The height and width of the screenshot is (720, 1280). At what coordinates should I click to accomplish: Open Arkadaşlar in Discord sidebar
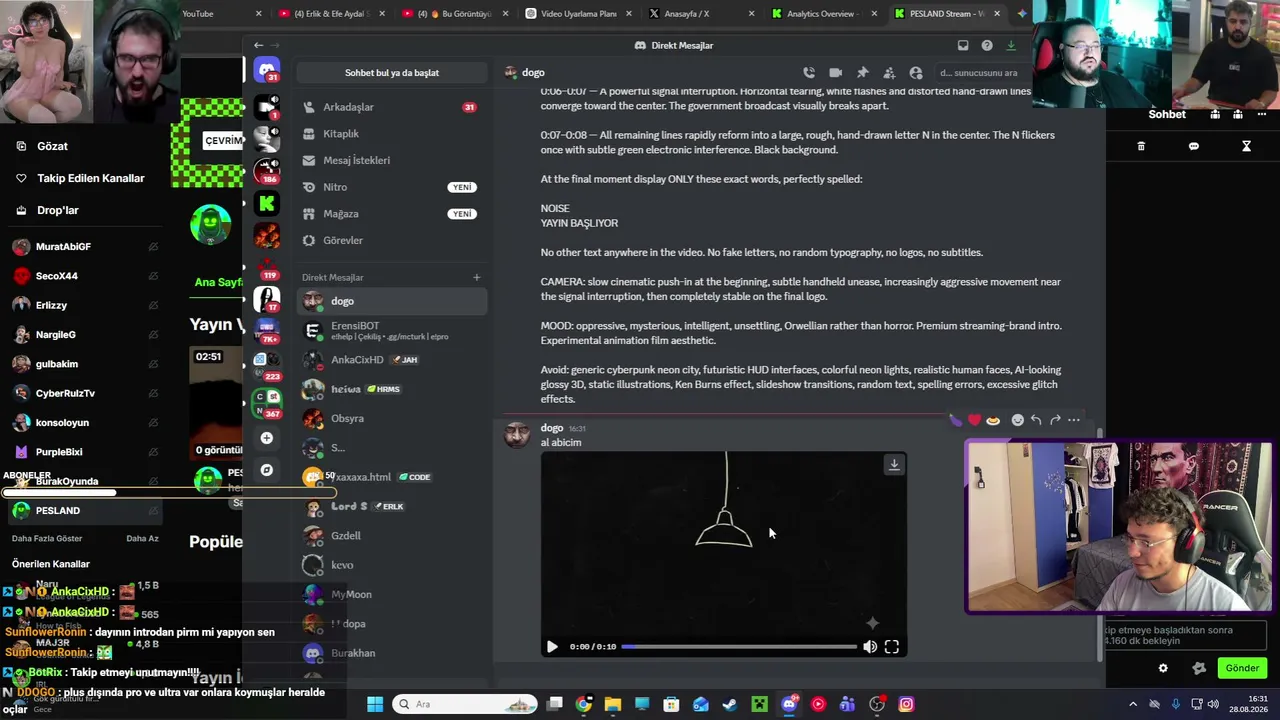pos(392,107)
